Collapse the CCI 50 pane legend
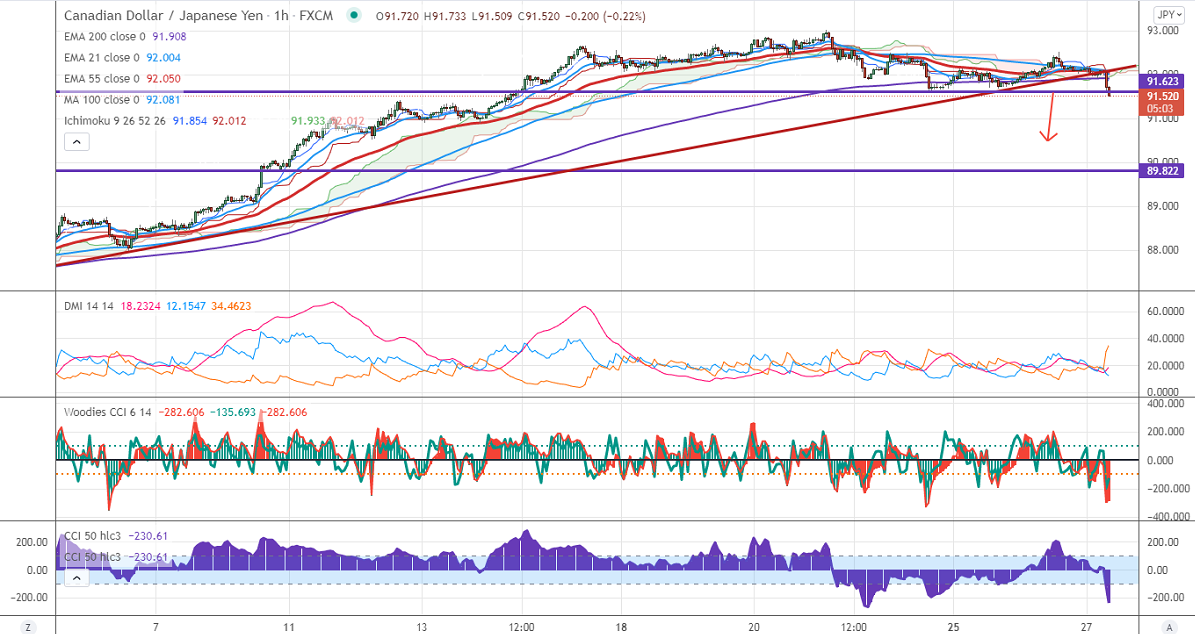Image resolution: width=1195 pixels, height=634 pixels. (77, 578)
